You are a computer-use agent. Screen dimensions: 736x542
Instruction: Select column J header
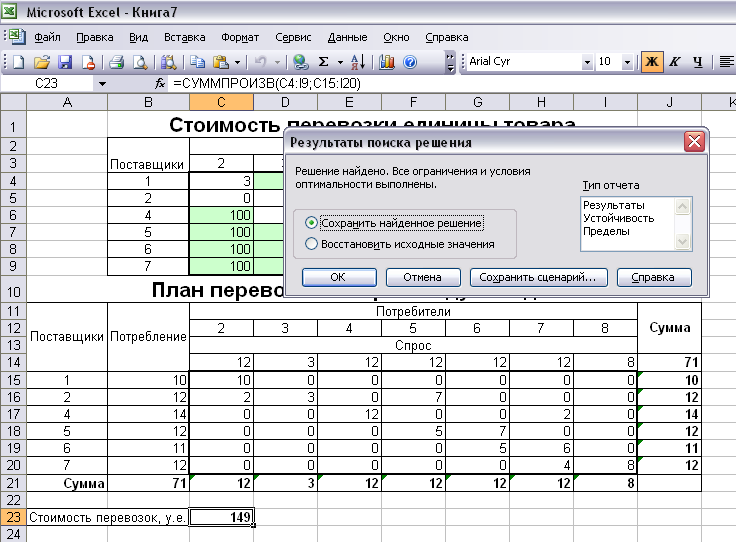(x=669, y=102)
